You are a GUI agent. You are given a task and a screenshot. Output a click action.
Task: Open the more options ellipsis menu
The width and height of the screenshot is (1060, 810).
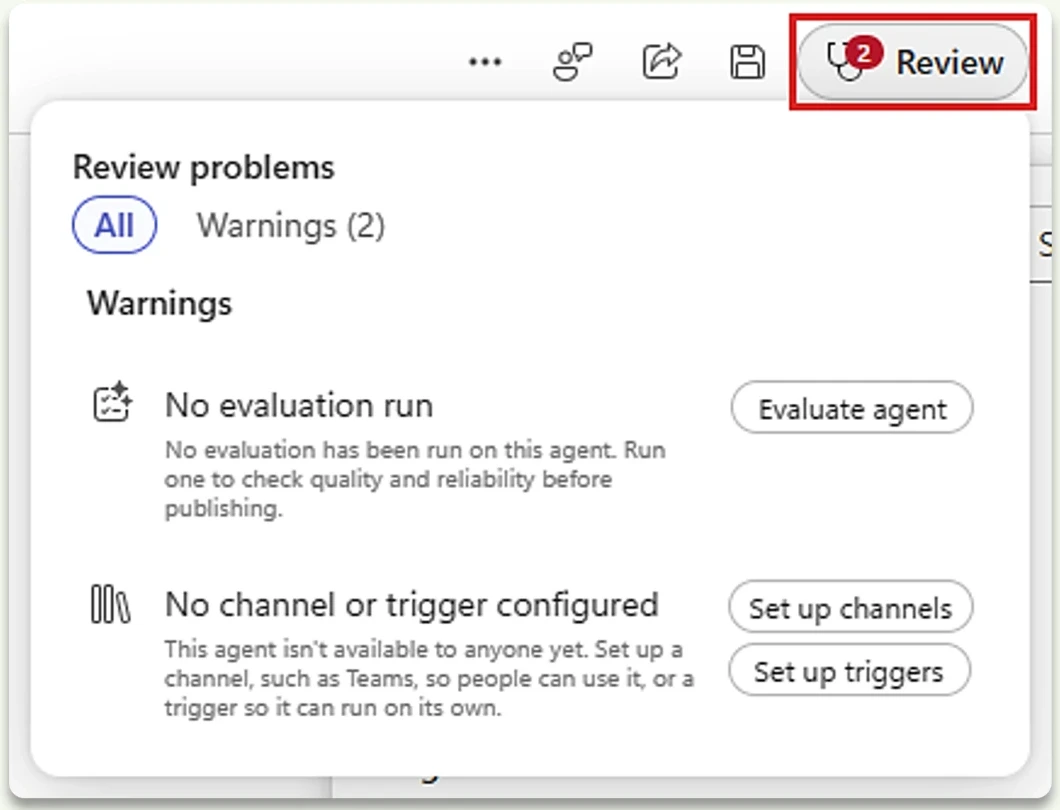click(485, 62)
